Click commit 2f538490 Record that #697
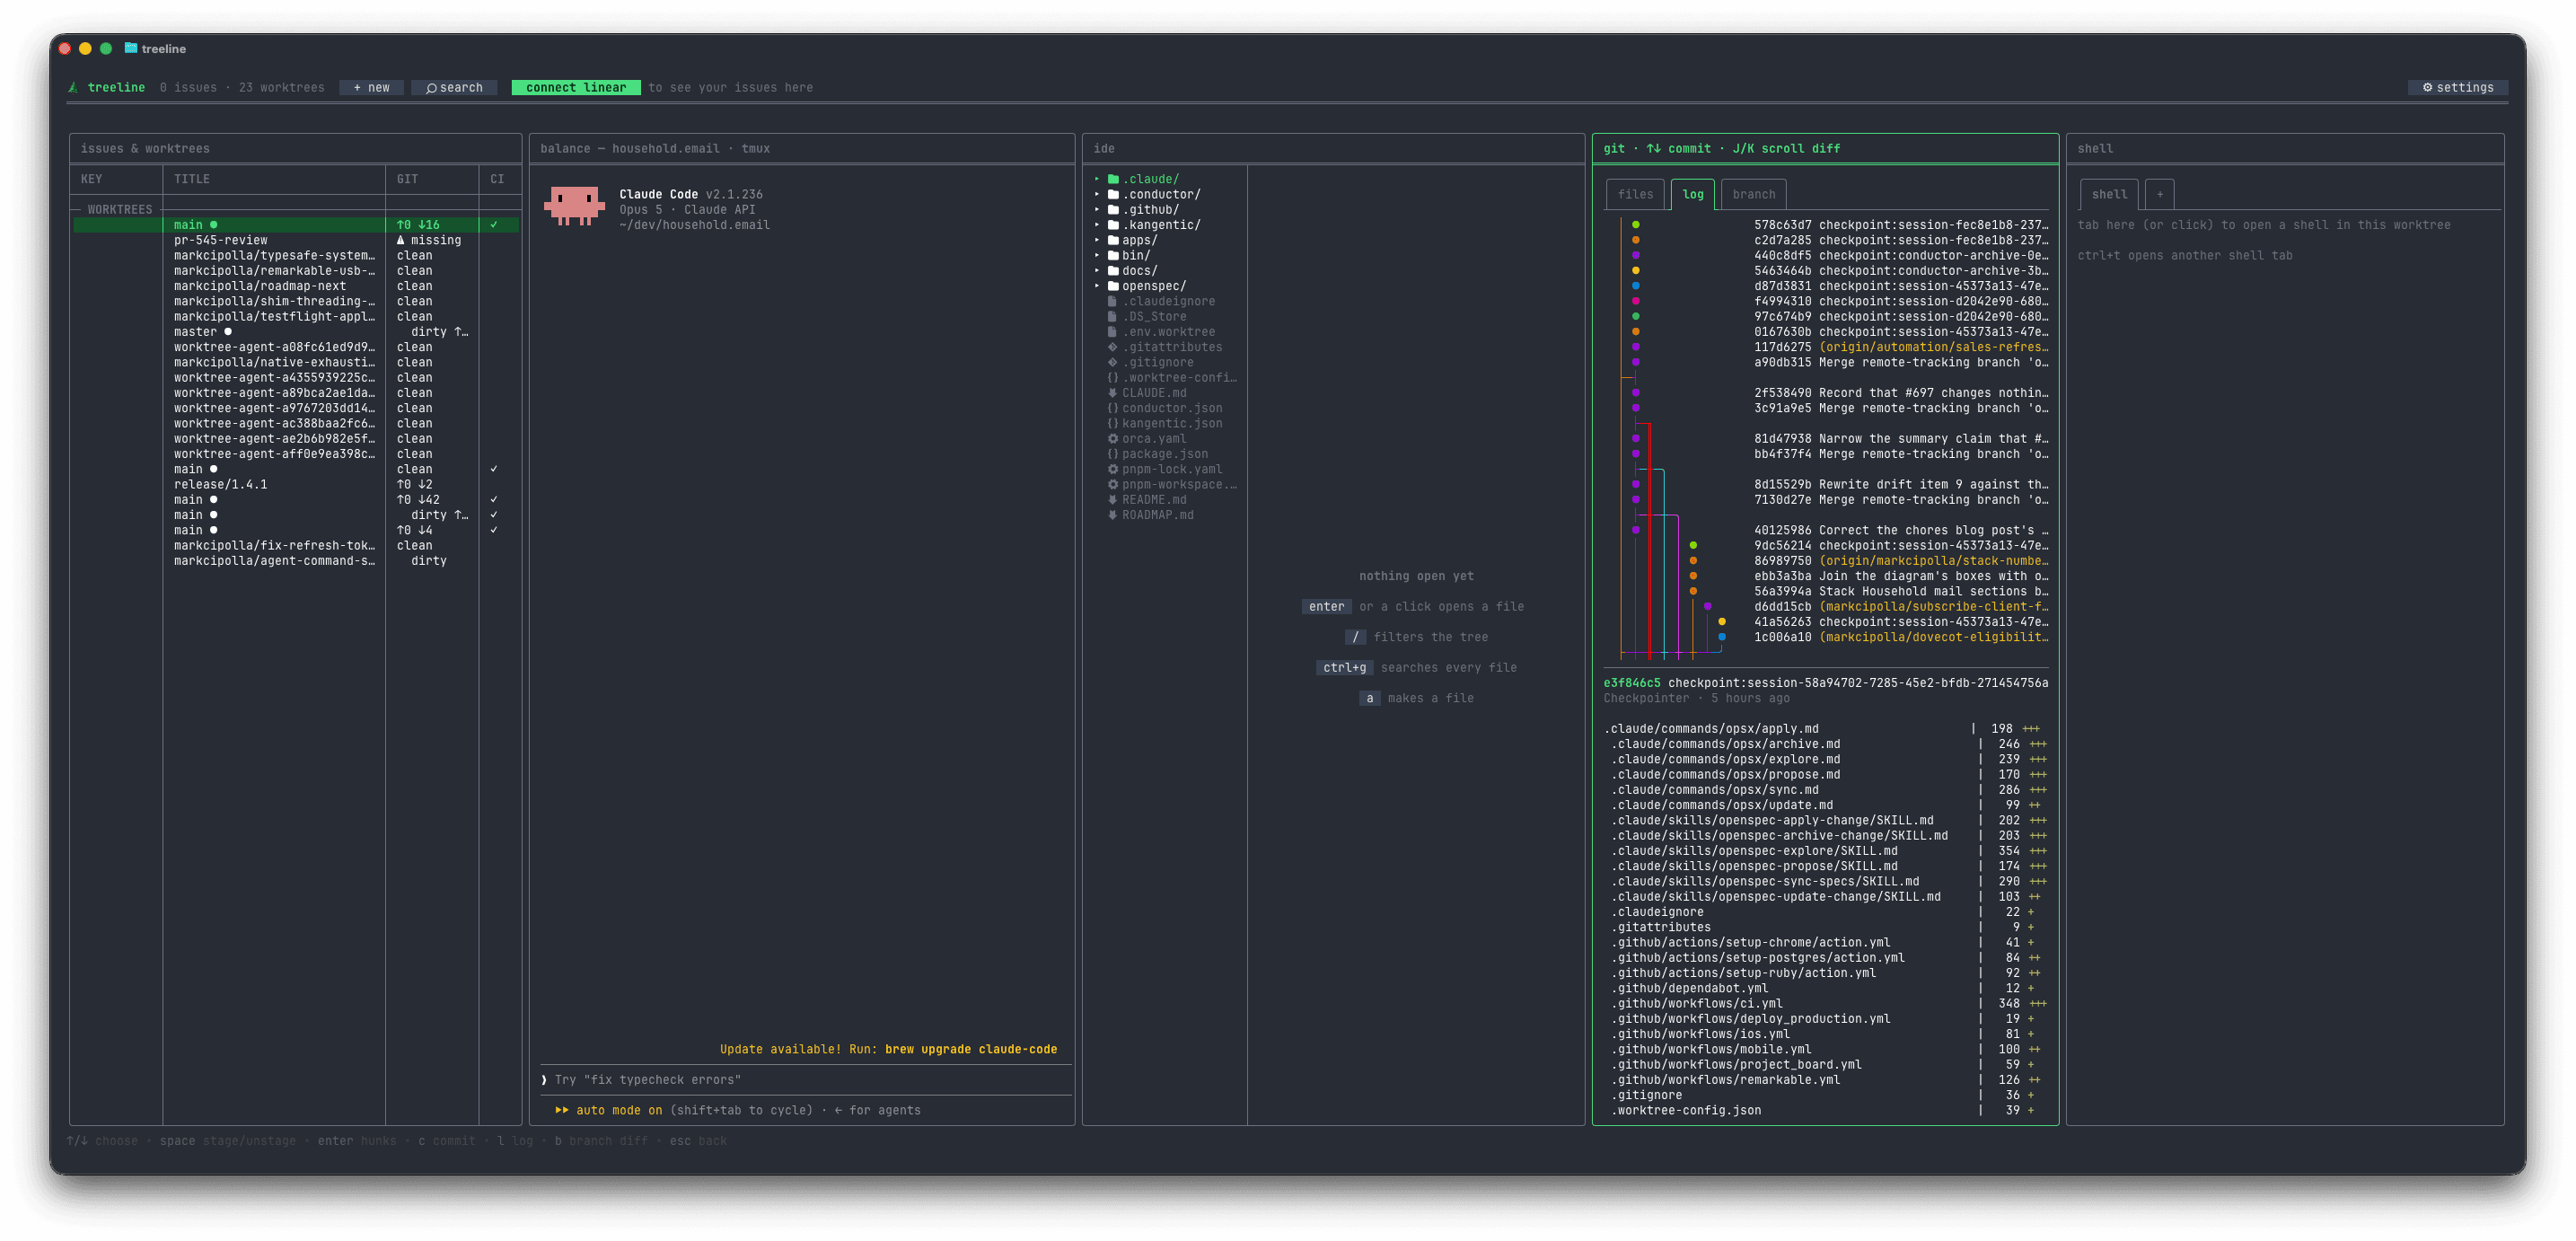This screenshot has width=2576, height=1241. [1901, 393]
